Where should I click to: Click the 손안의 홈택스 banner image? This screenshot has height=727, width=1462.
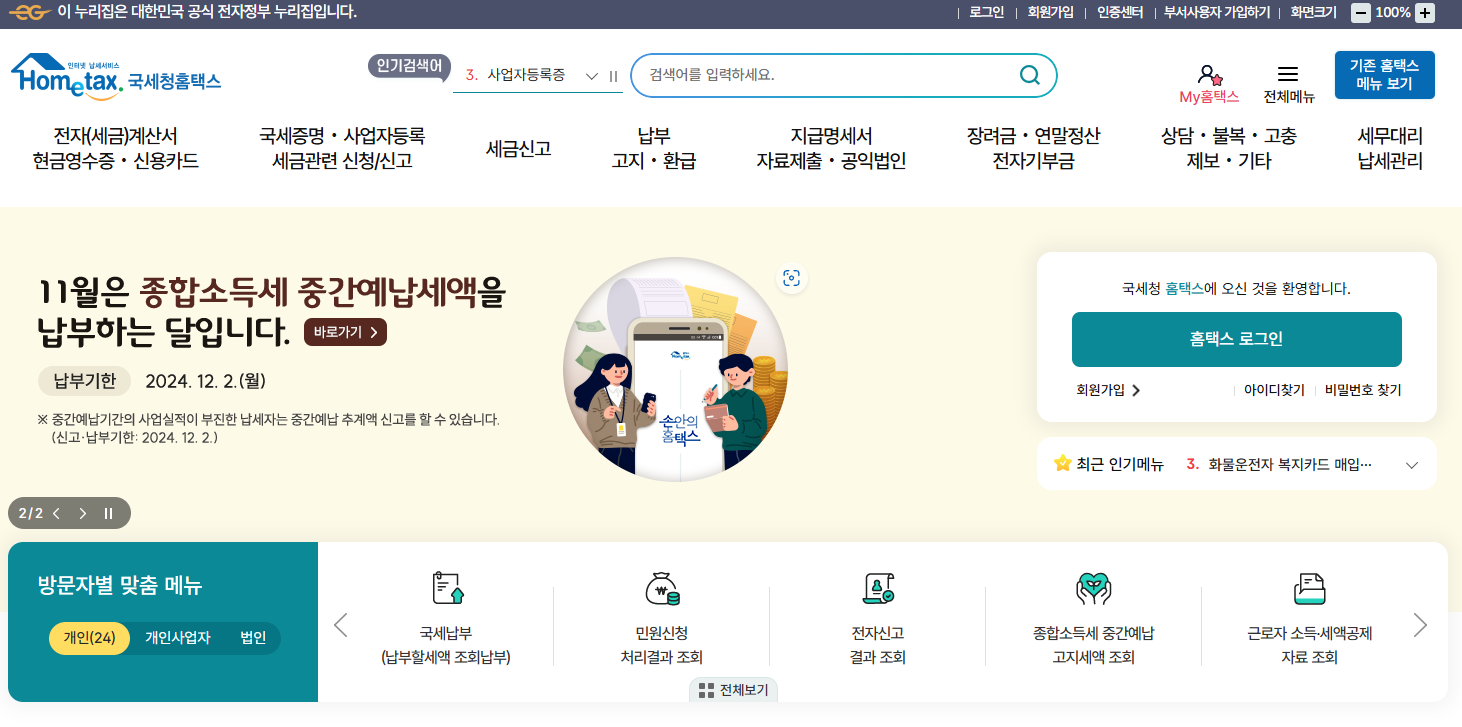676,369
